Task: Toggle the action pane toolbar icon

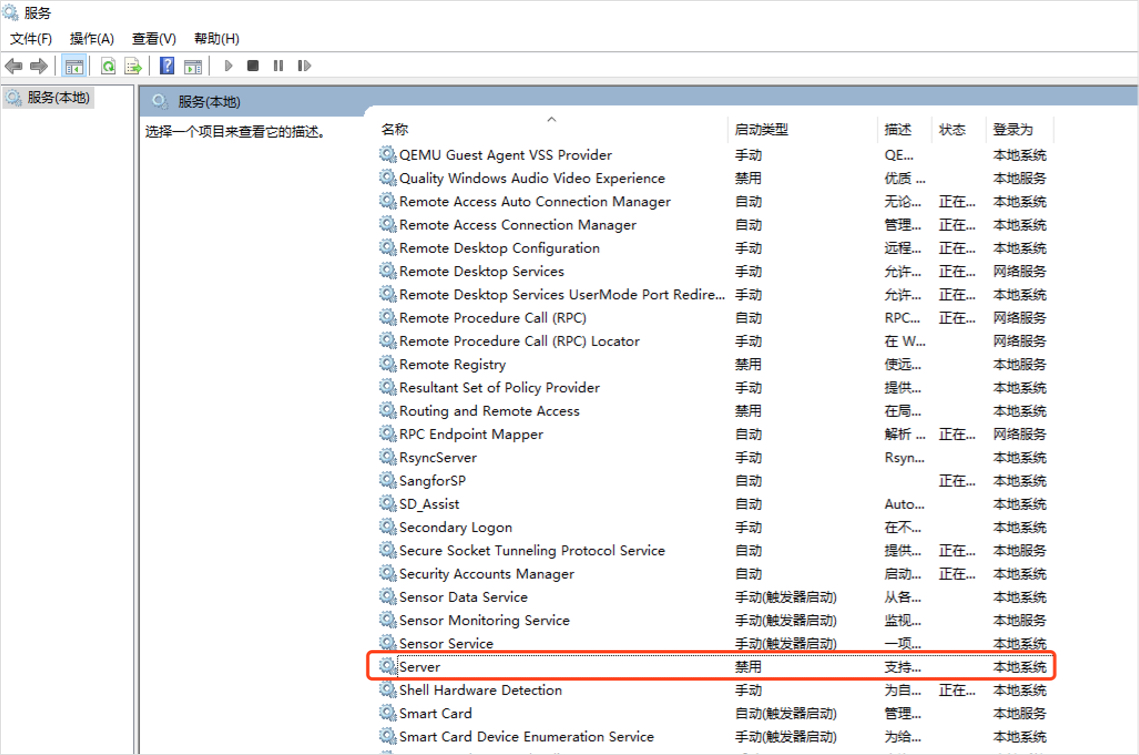Action: (193, 66)
